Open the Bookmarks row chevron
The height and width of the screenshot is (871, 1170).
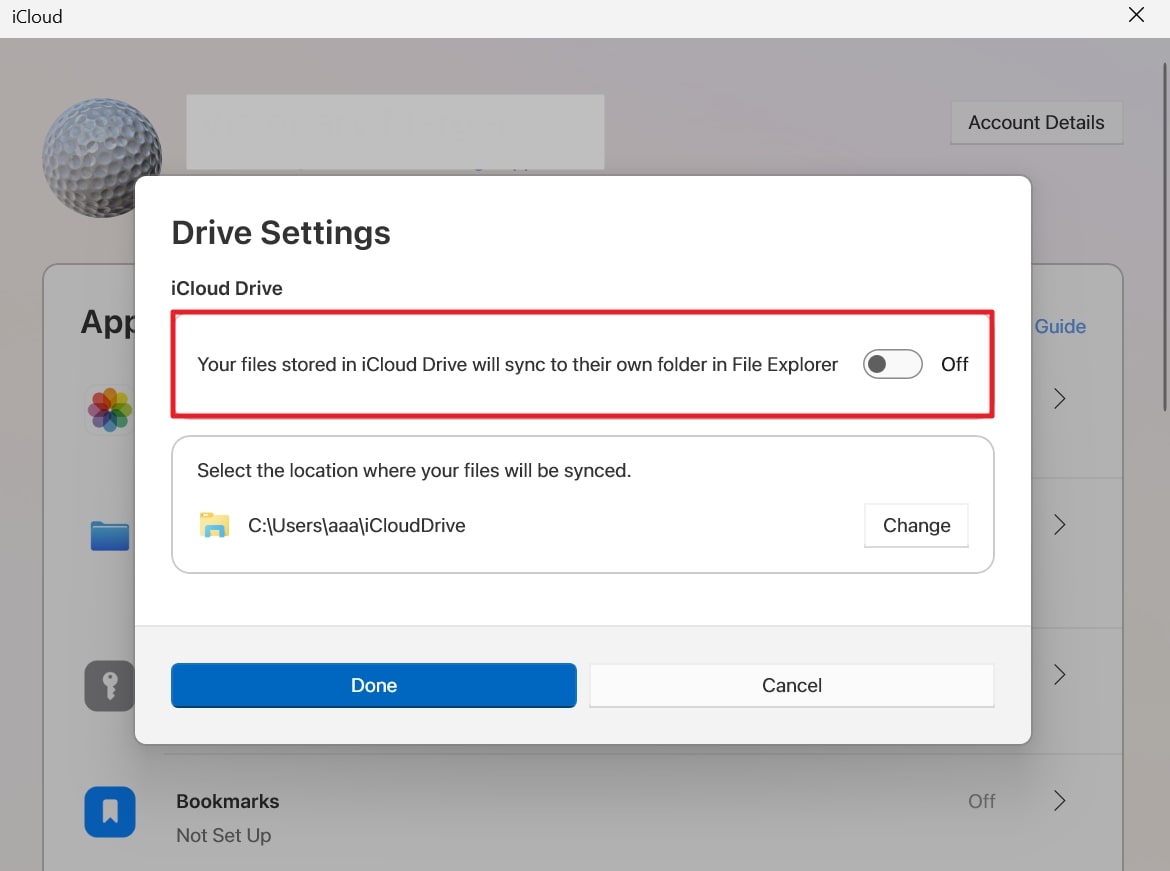coord(1060,801)
